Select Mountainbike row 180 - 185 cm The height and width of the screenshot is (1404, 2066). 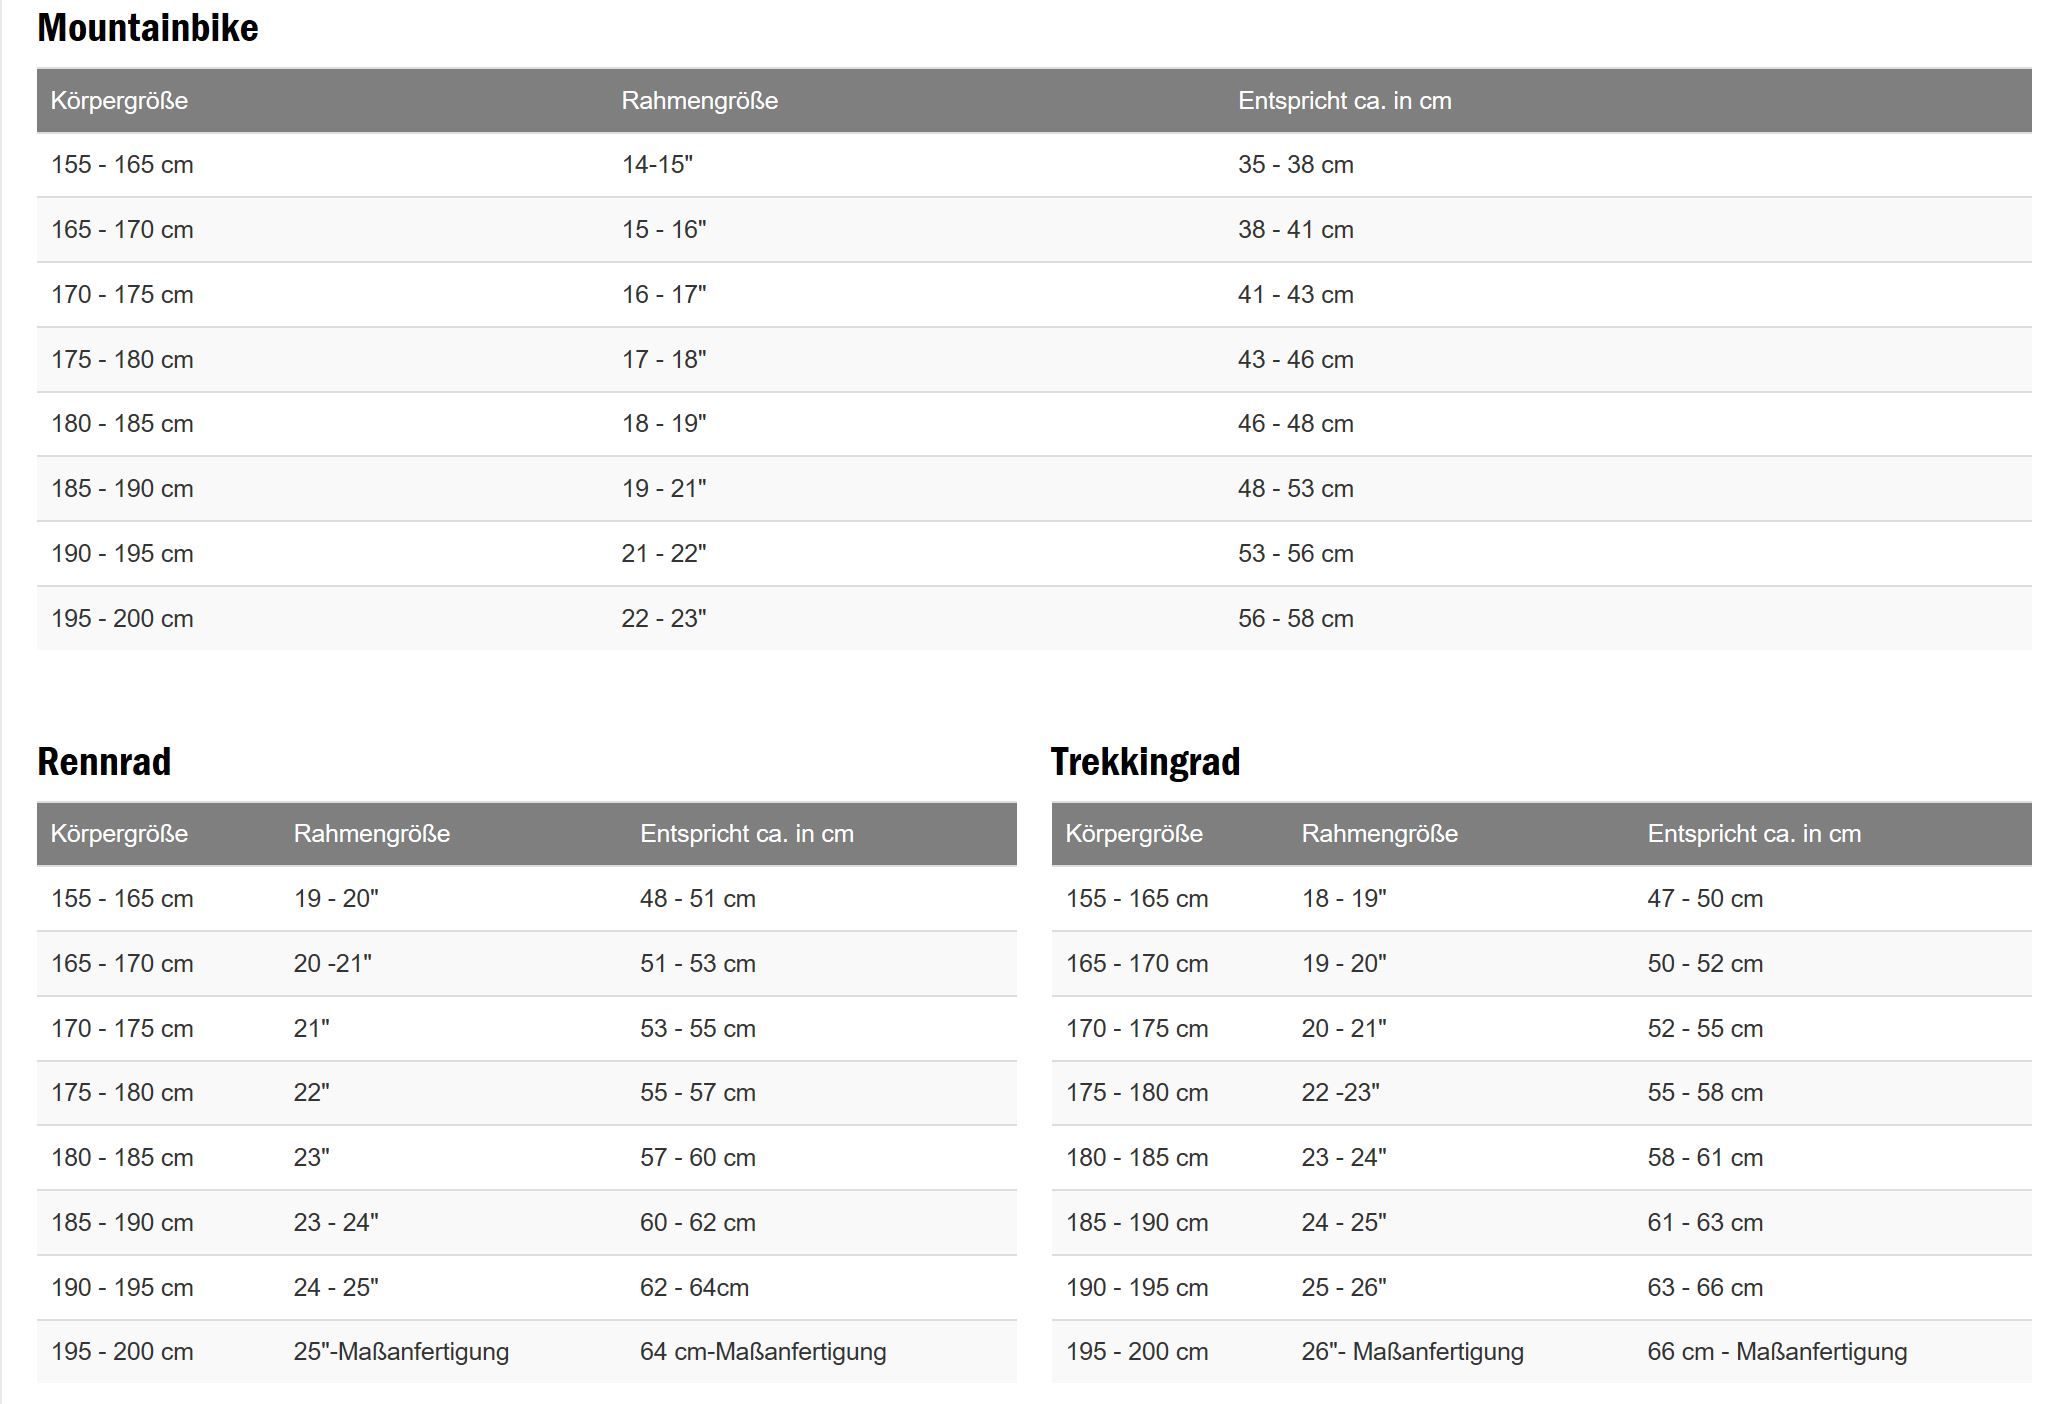[122, 424]
